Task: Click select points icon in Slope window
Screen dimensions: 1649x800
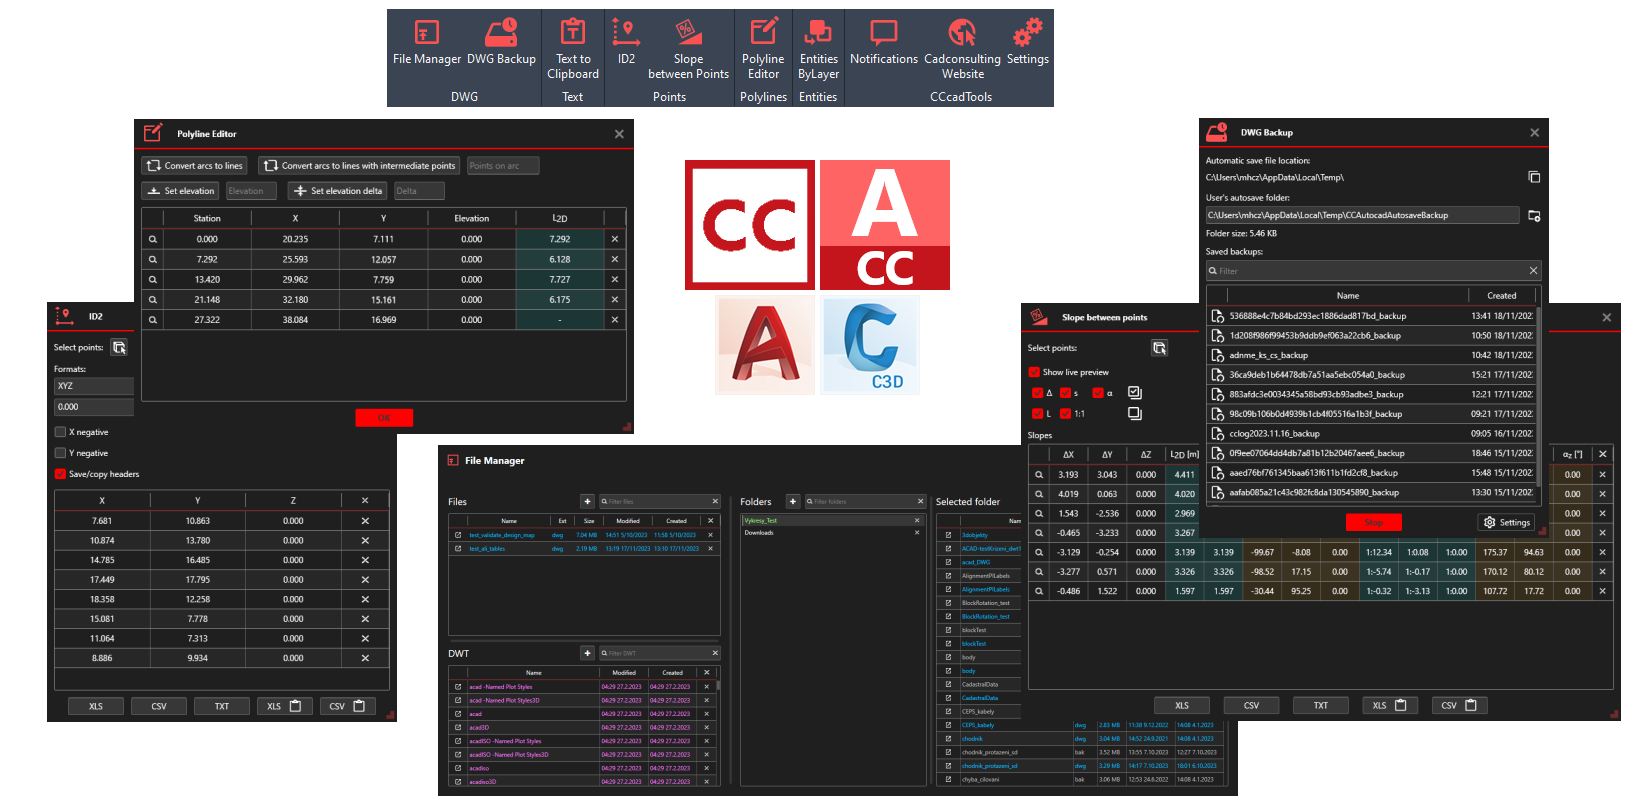Action: click(x=1159, y=348)
